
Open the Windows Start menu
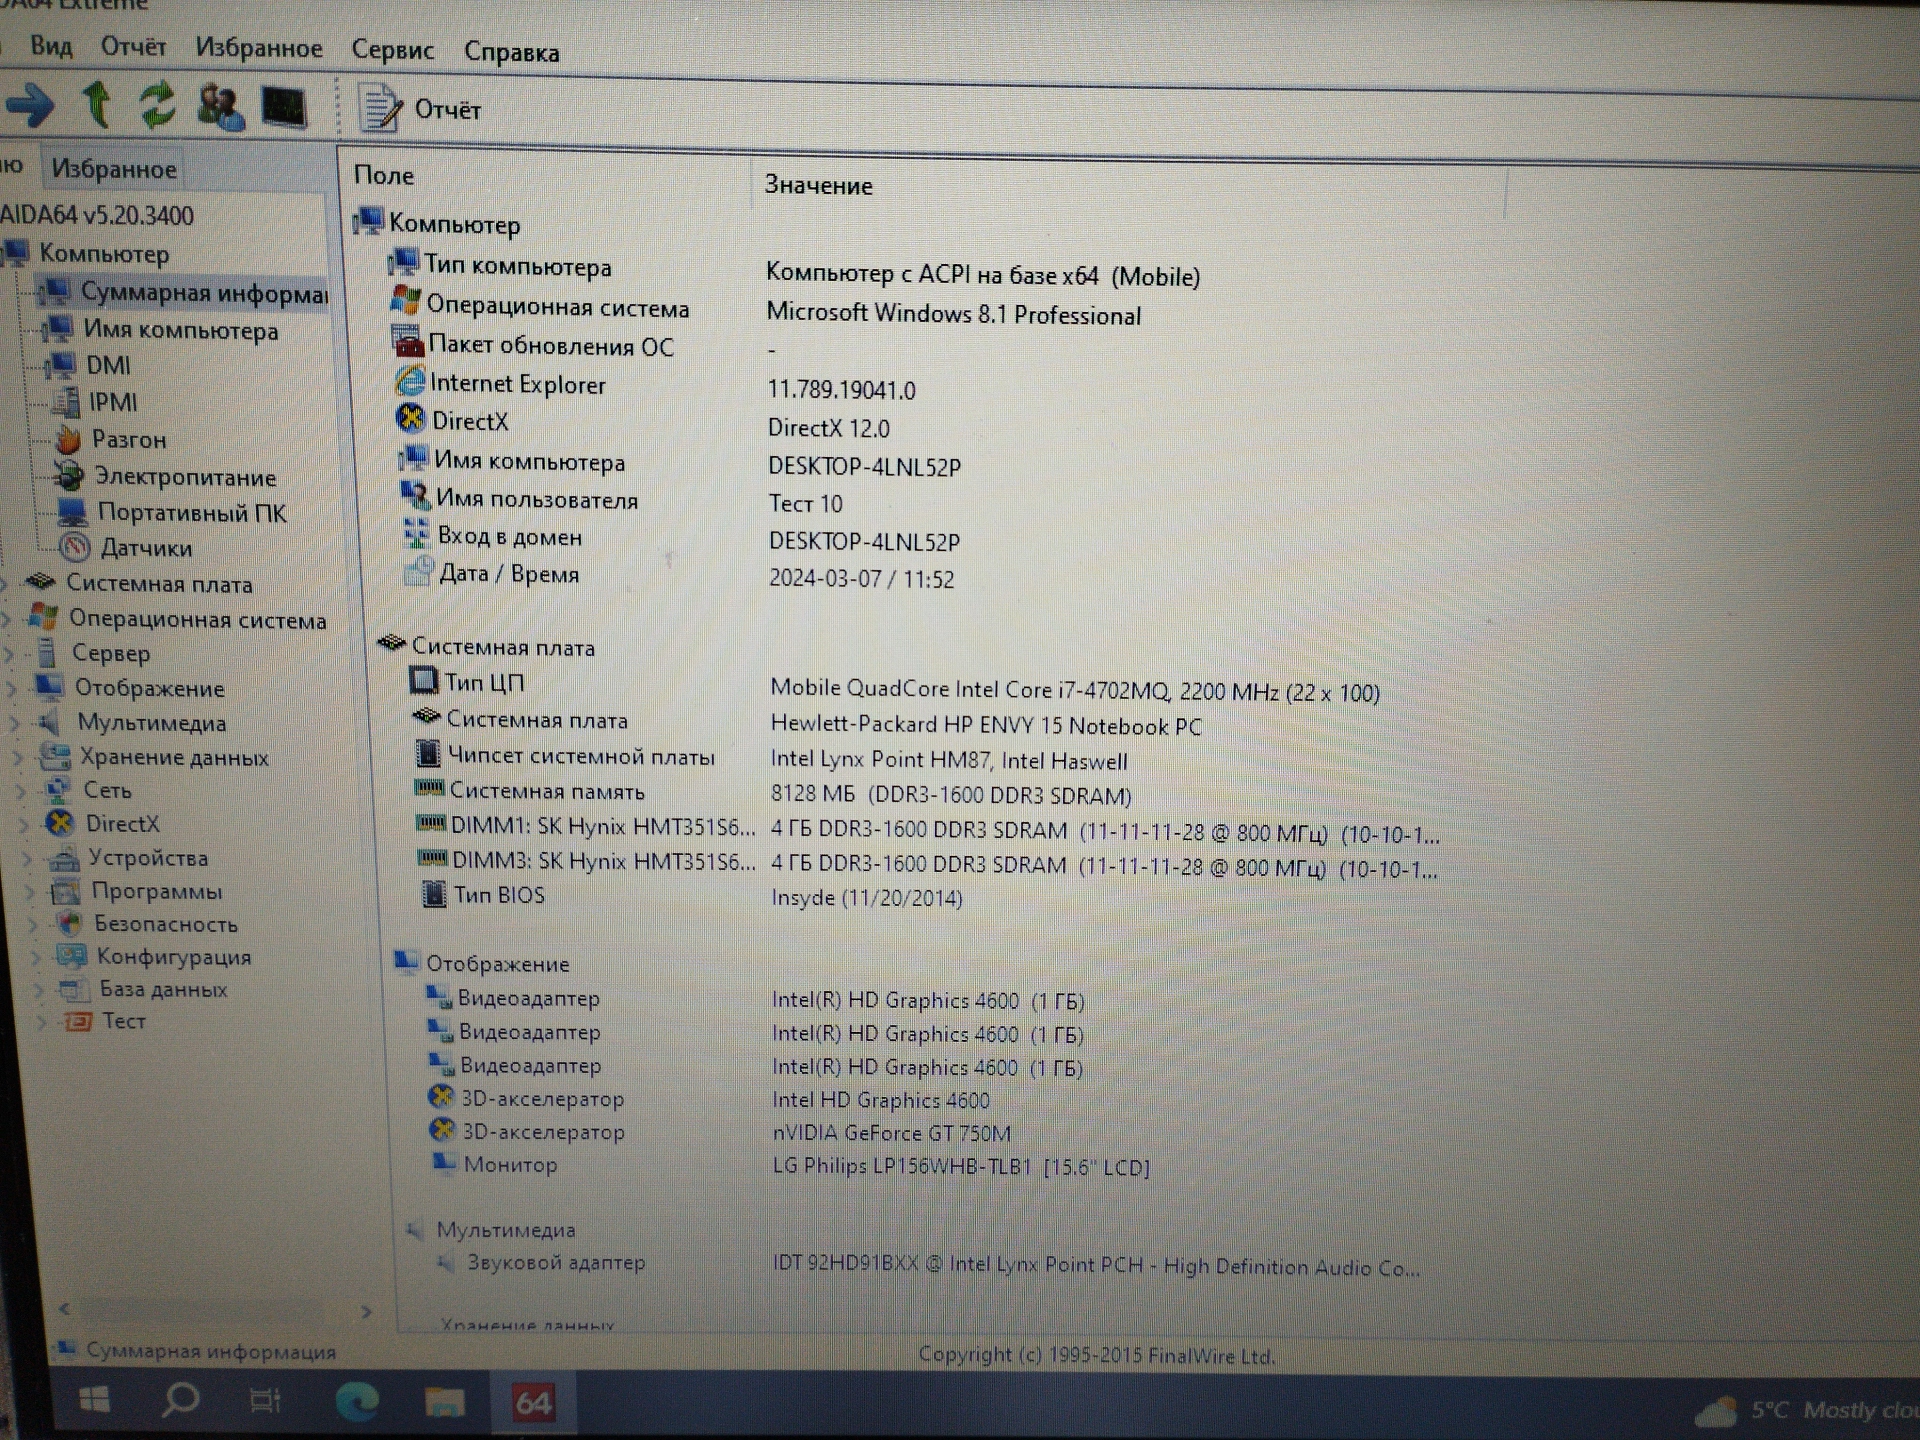(94, 1399)
